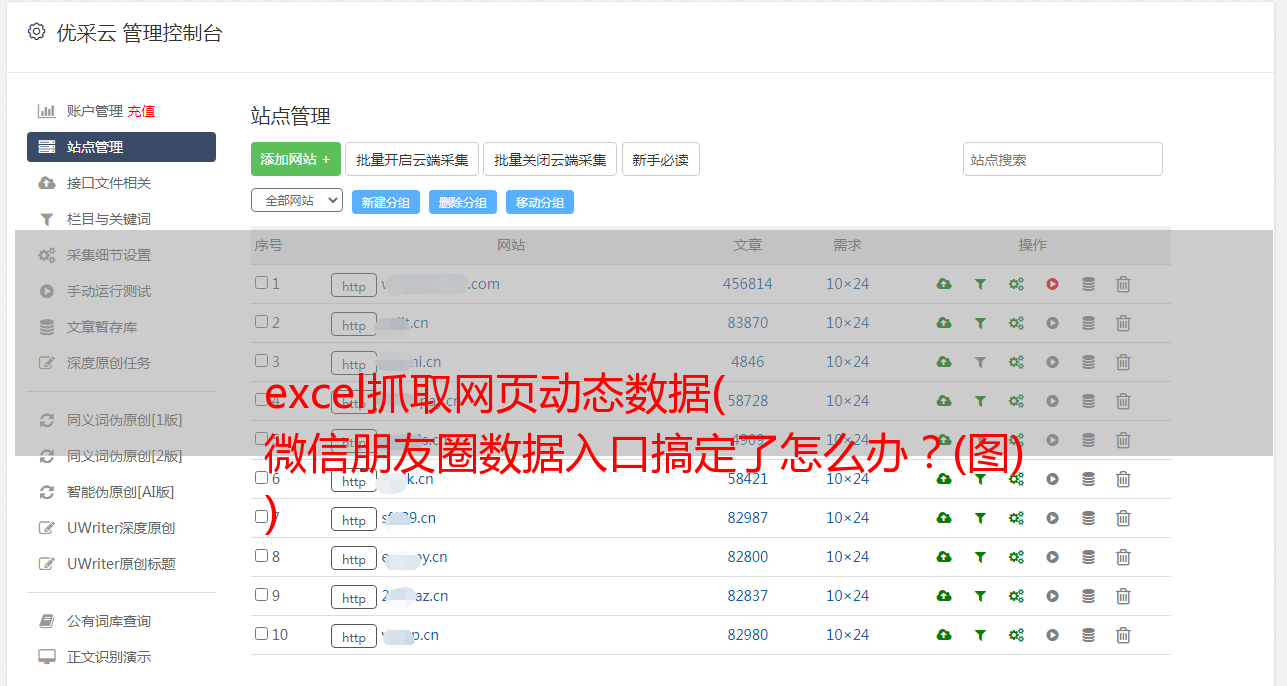Click 批量关闭云端采集 button
The image size is (1287, 686).
550,159
